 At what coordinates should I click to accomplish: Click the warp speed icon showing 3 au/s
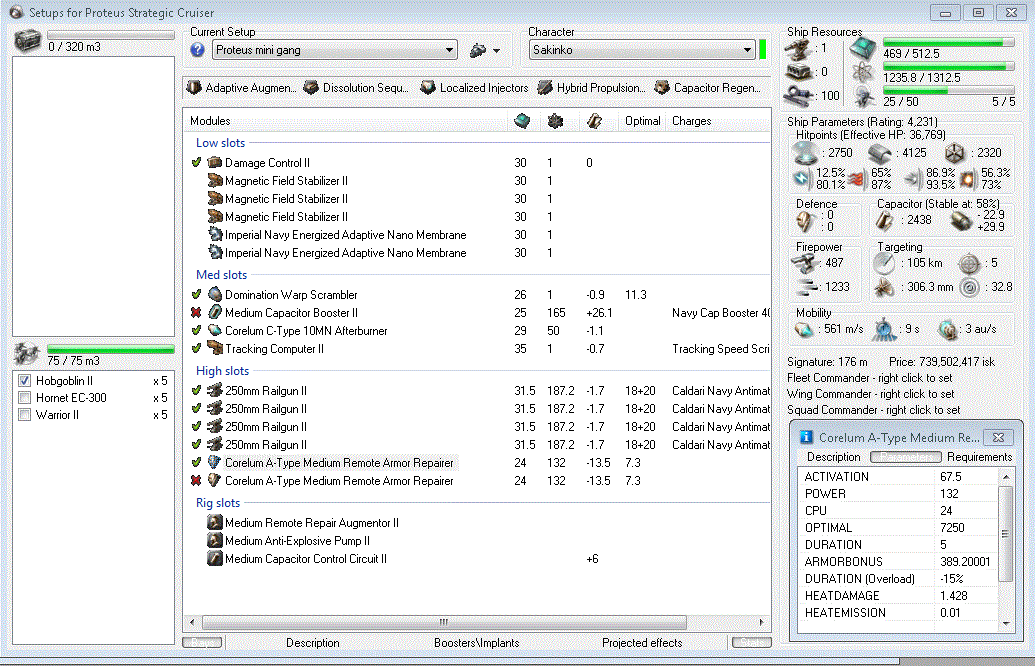pos(948,329)
